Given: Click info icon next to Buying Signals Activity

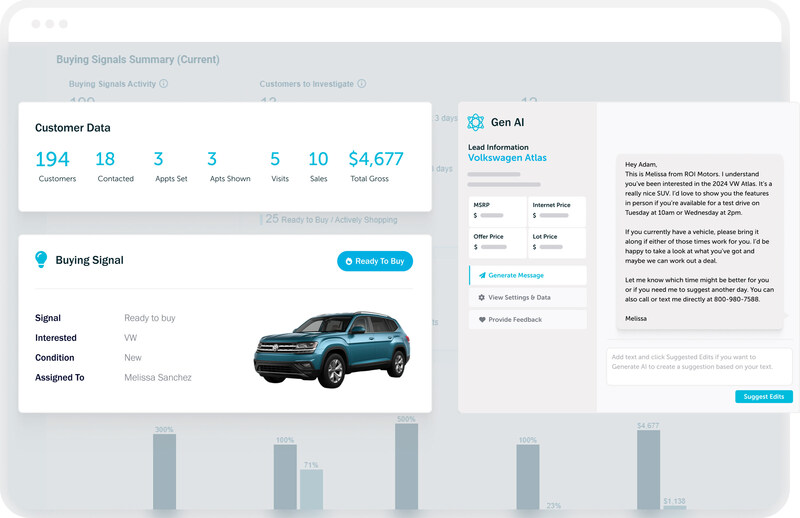Looking at the screenshot, I should pyautogui.click(x=164, y=84).
